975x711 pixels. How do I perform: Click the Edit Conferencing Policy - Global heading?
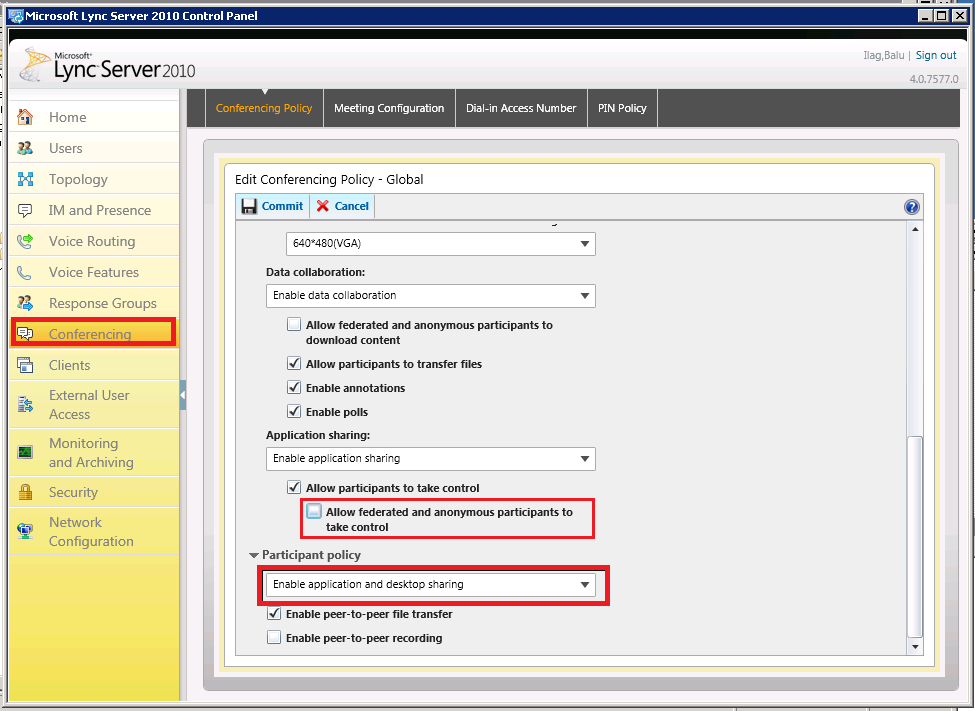329,180
